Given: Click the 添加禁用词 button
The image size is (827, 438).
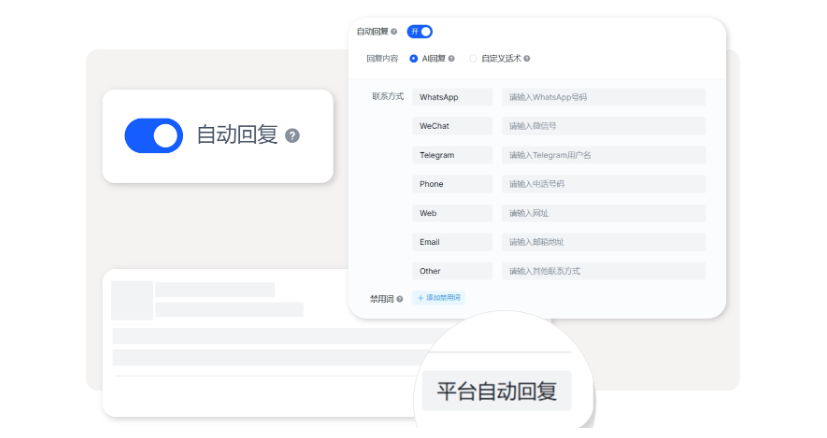Looking at the screenshot, I should (x=439, y=298).
